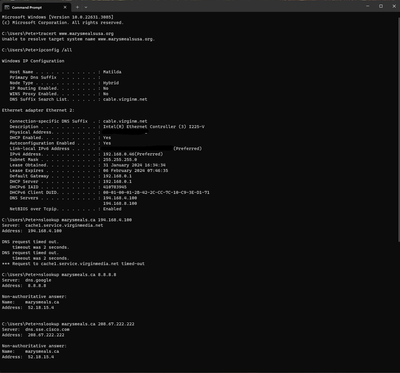Viewport: 400px width, 373px height.
Task: Click the ipconfig /all command line
Action: 37,50
